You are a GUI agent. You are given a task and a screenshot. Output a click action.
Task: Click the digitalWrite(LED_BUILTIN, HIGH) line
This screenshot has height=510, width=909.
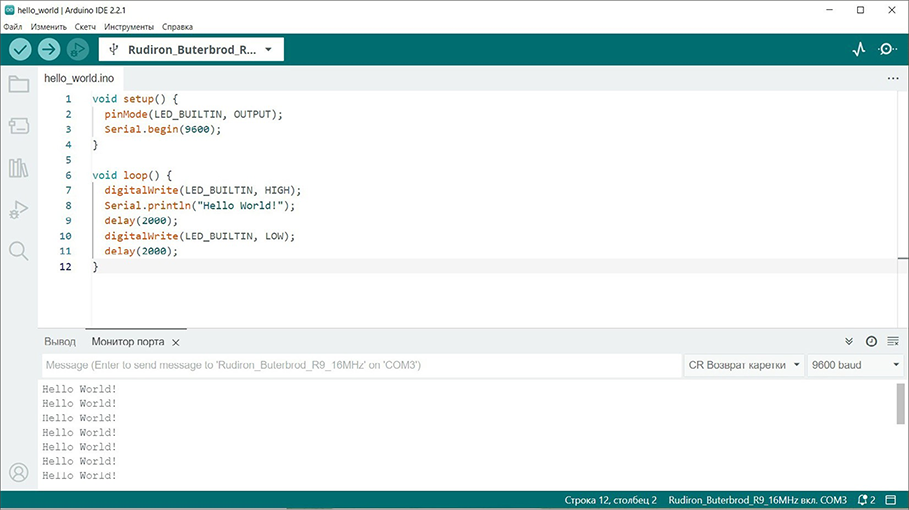tap(203, 190)
